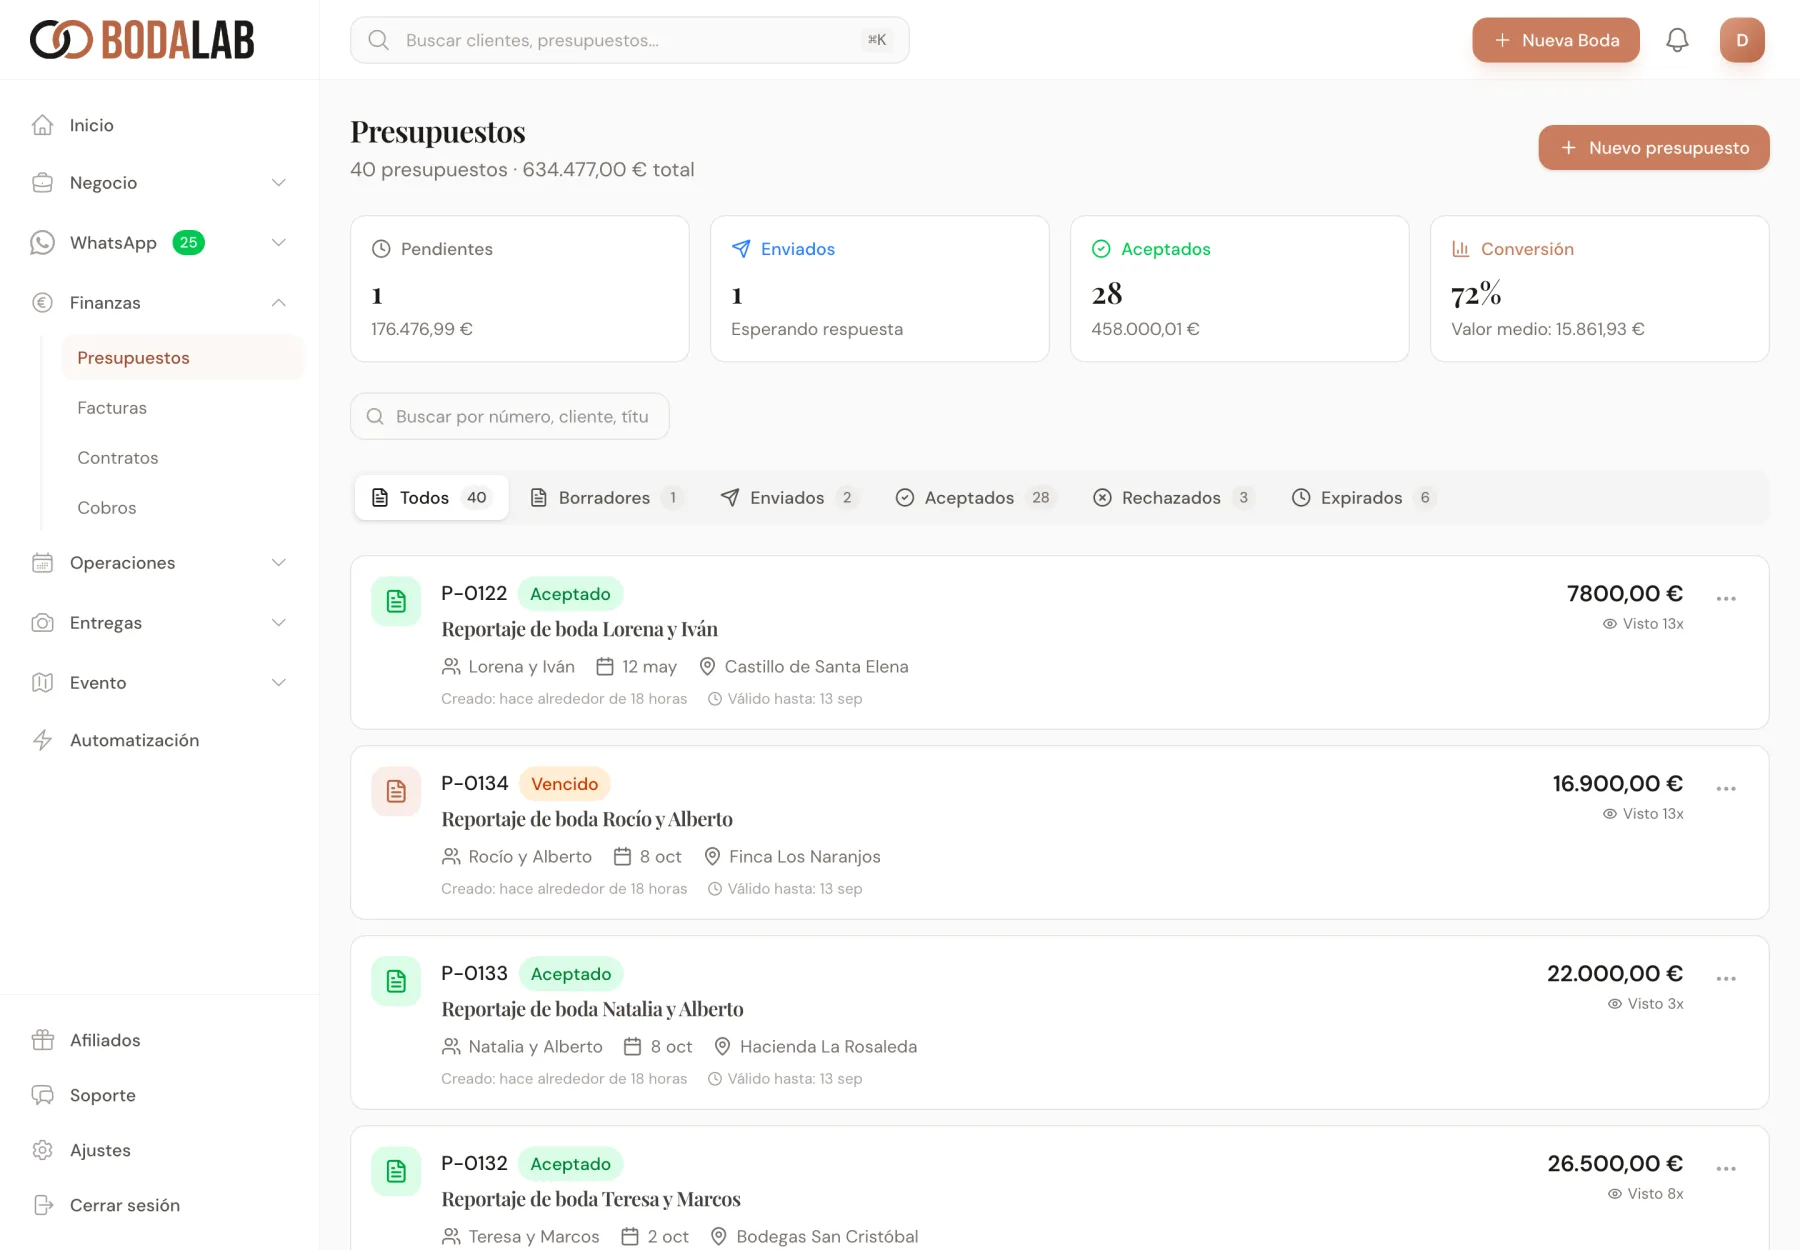The width and height of the screenshot is (1800, 1250).
Task: Click document icon of budget P-0132
Action: [x=396, y=1171]
